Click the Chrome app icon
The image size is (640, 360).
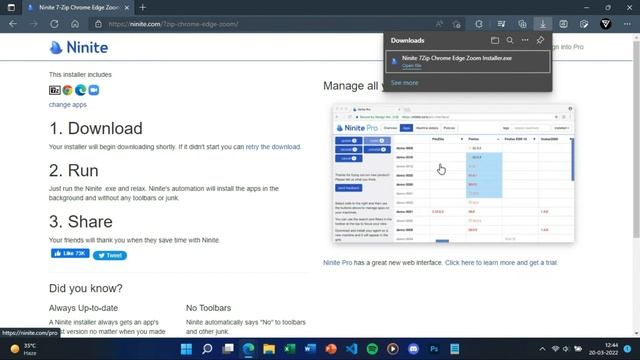click(x=68, y=90)
